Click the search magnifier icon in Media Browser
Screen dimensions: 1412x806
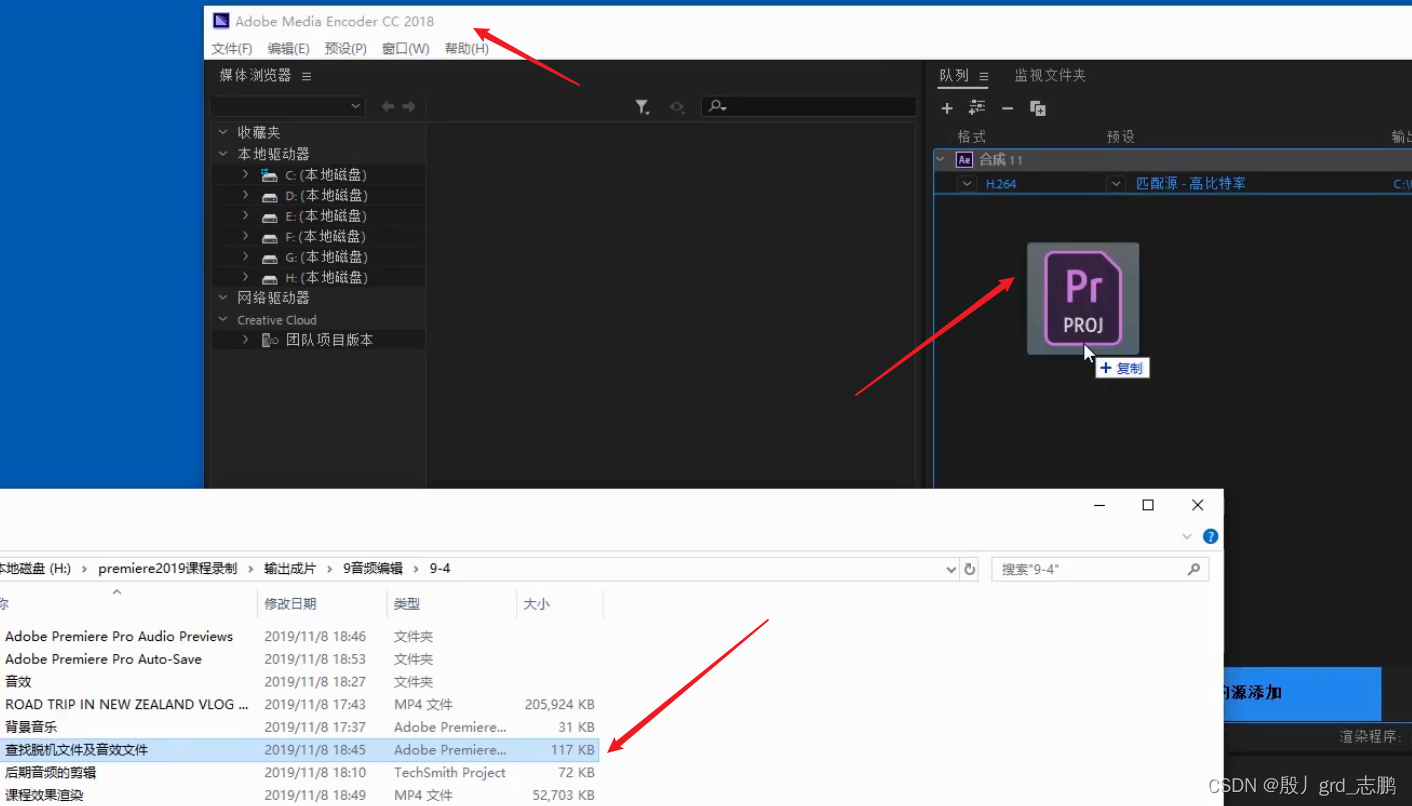(x=717, y=106)
